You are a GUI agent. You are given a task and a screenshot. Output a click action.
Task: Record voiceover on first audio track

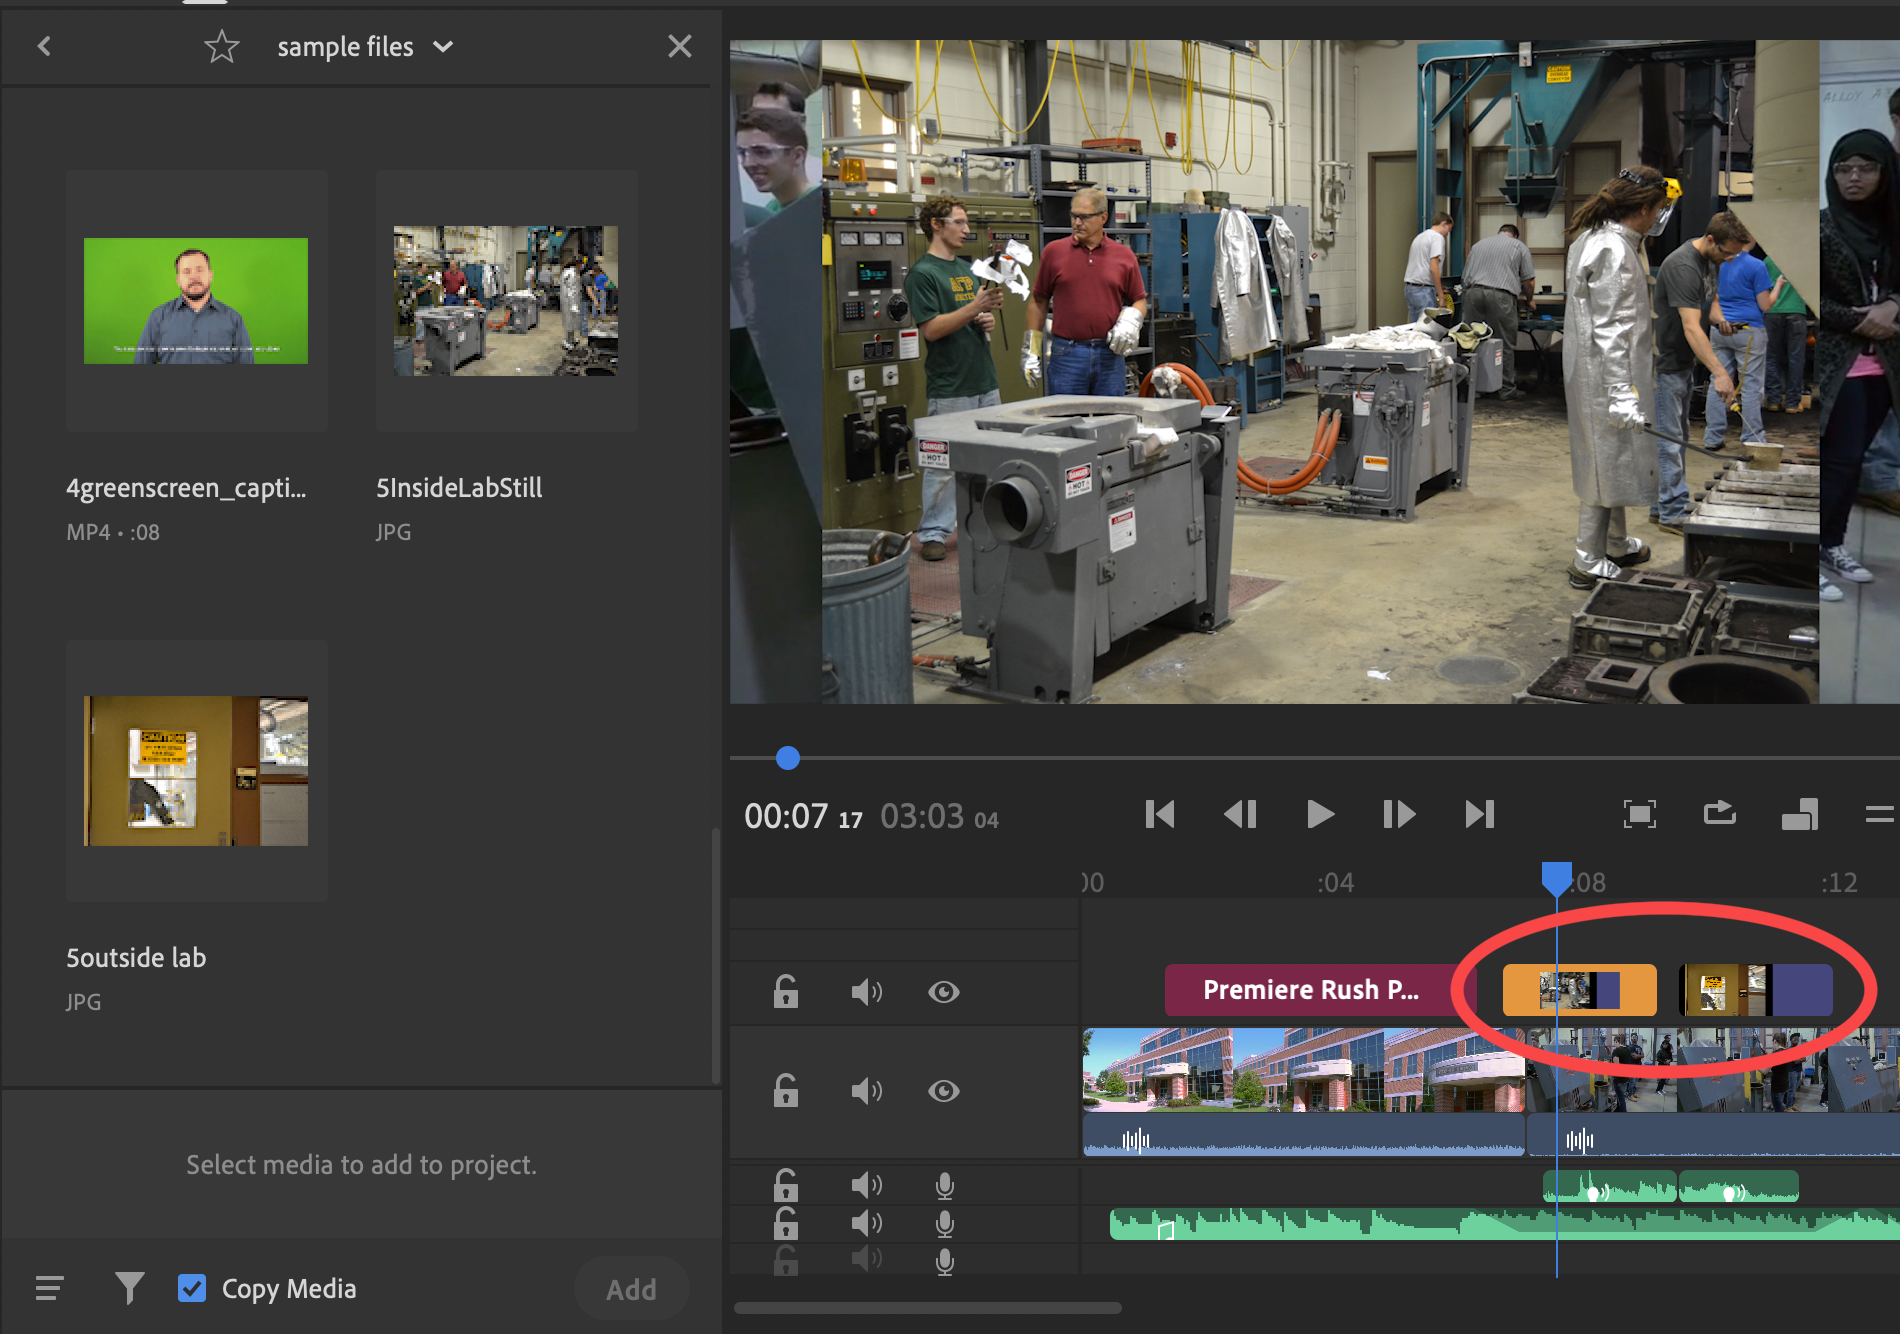[x=944, y=1186]
